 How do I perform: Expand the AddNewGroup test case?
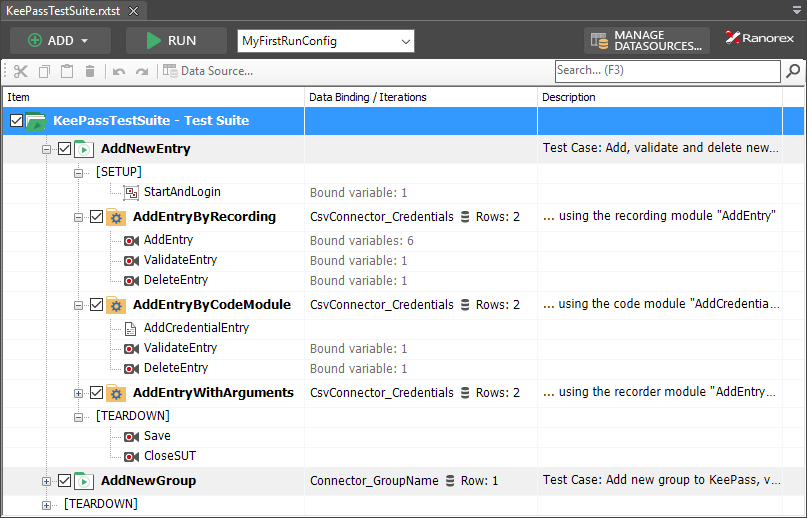46,481
